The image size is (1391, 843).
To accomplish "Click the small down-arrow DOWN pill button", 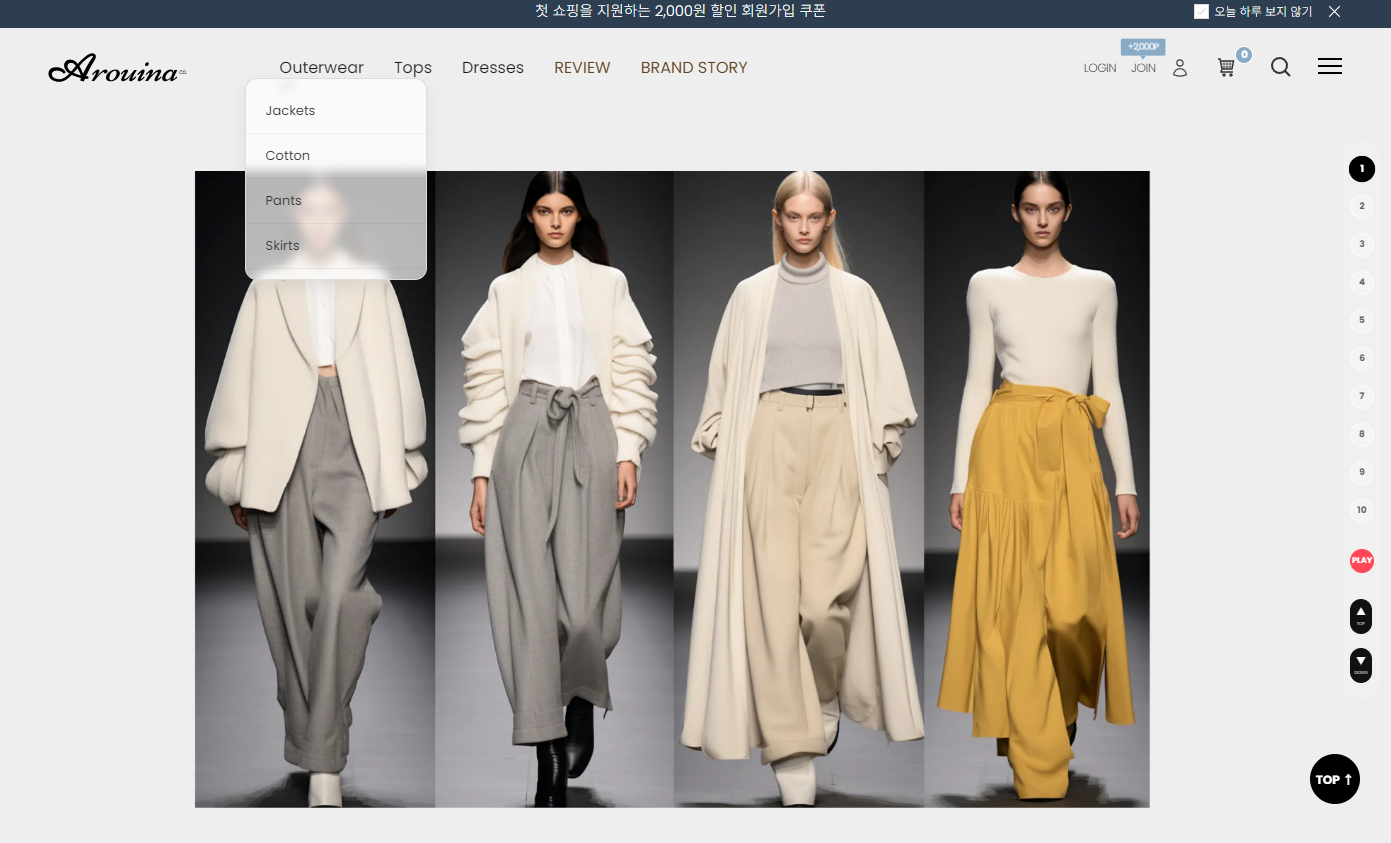I will point(1361,665).
